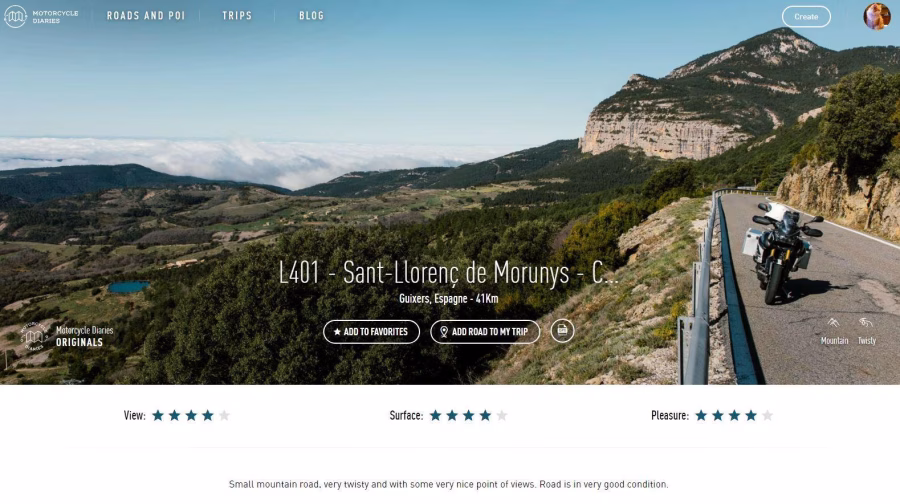900x504 pixels.
Task: Click the Motorcycle Diaries Originals badge
Action: click(x=67, y=336)
